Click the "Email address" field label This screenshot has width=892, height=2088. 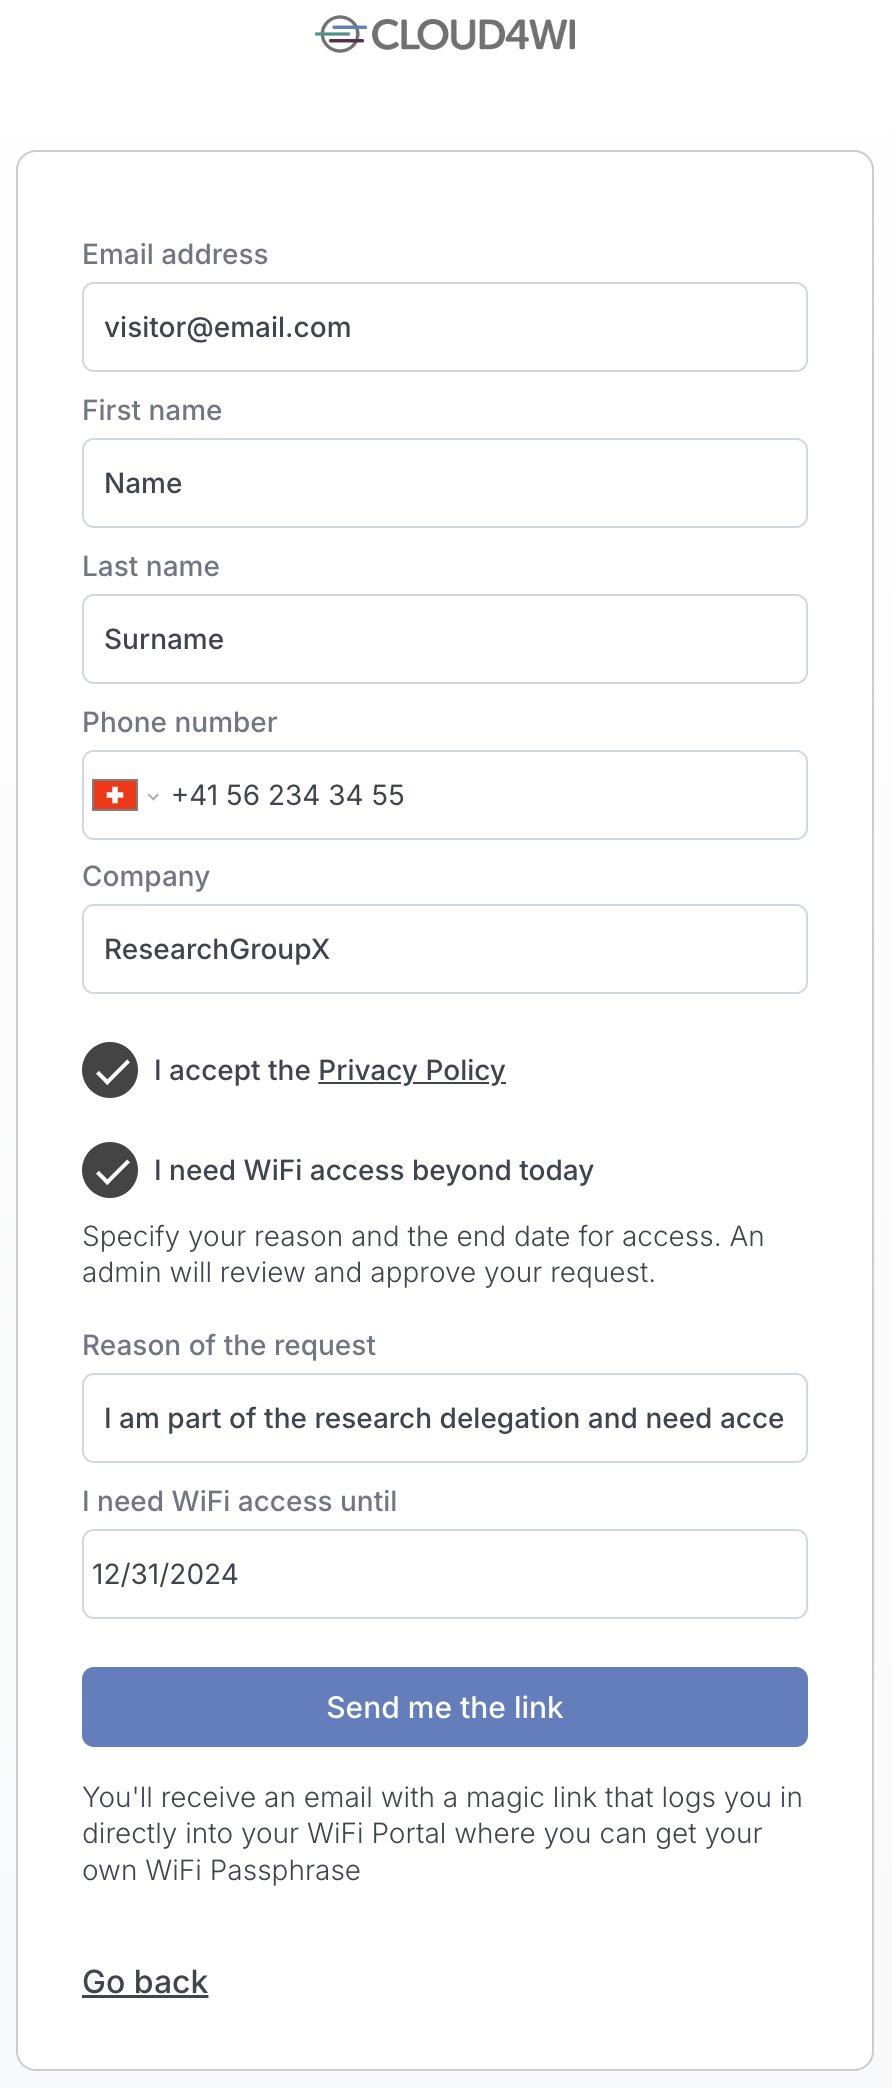[x=175, y=254]
